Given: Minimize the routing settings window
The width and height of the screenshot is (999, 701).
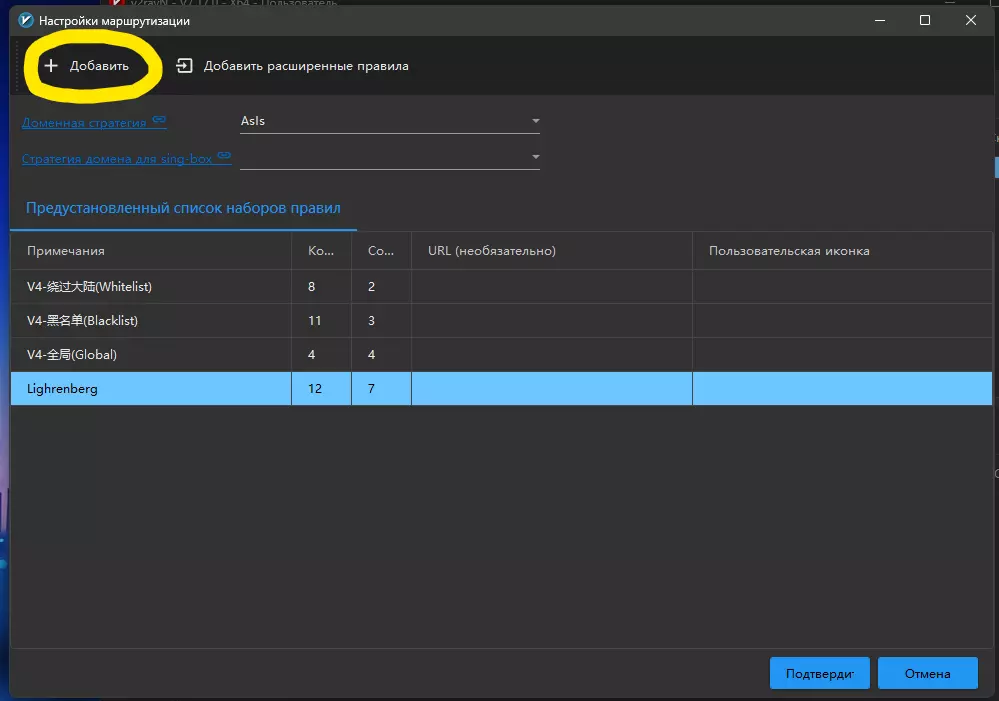Looking at the screenshot, I should tap(880, 20).
